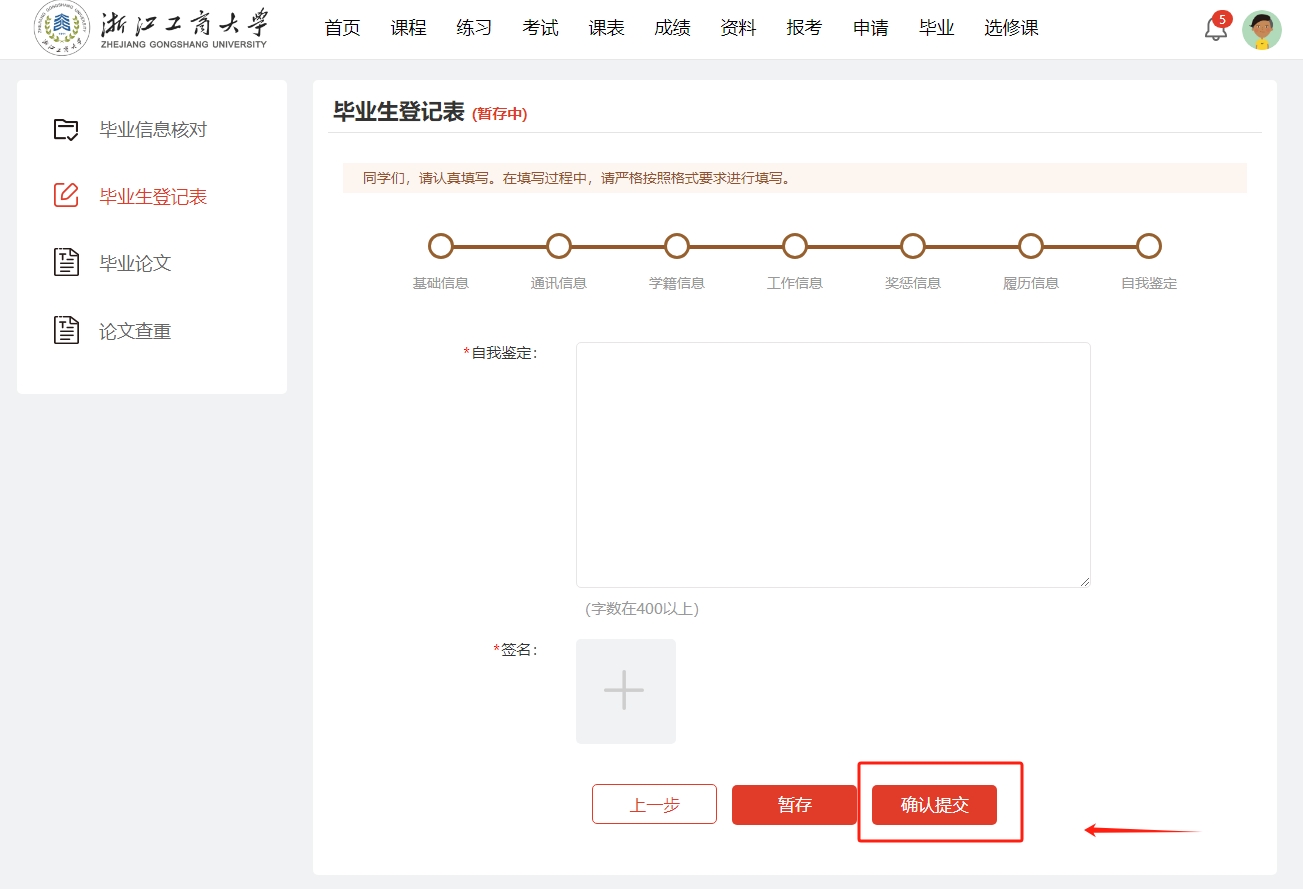
Task: Select the 工作信息 step circle
Action: pyautogui.click(x=795, y=246)
